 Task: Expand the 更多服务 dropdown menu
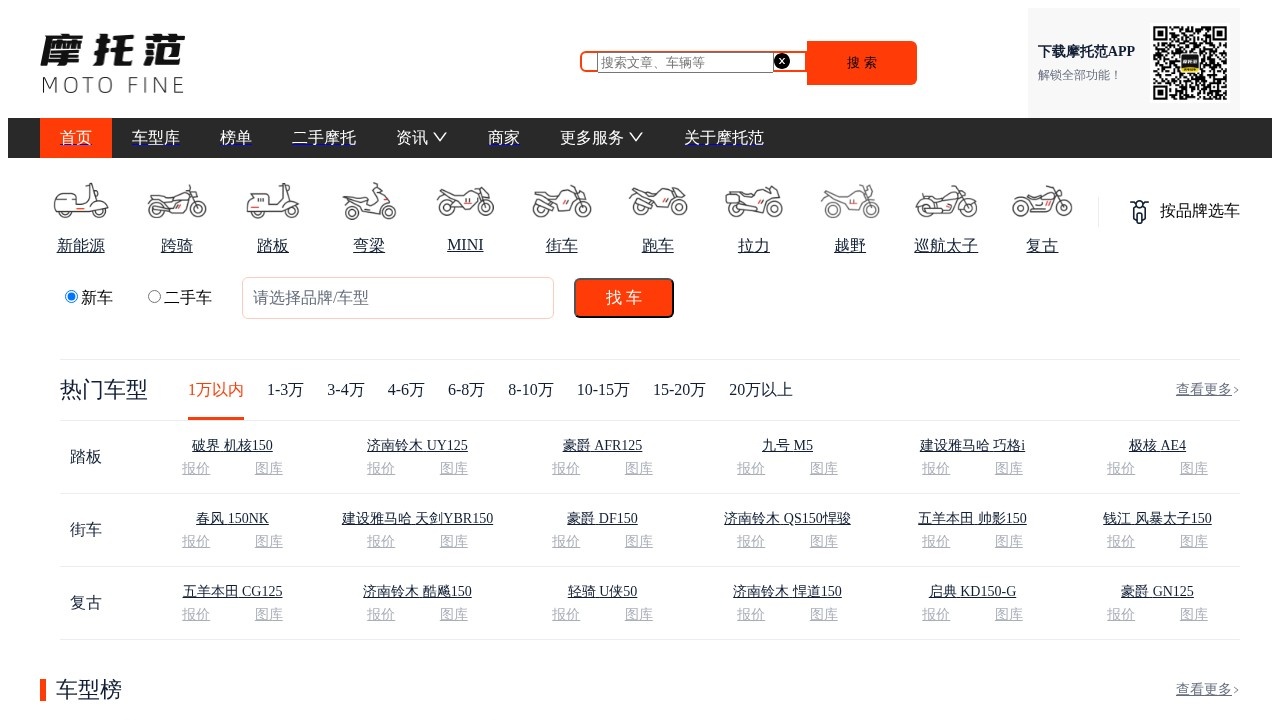601,138
